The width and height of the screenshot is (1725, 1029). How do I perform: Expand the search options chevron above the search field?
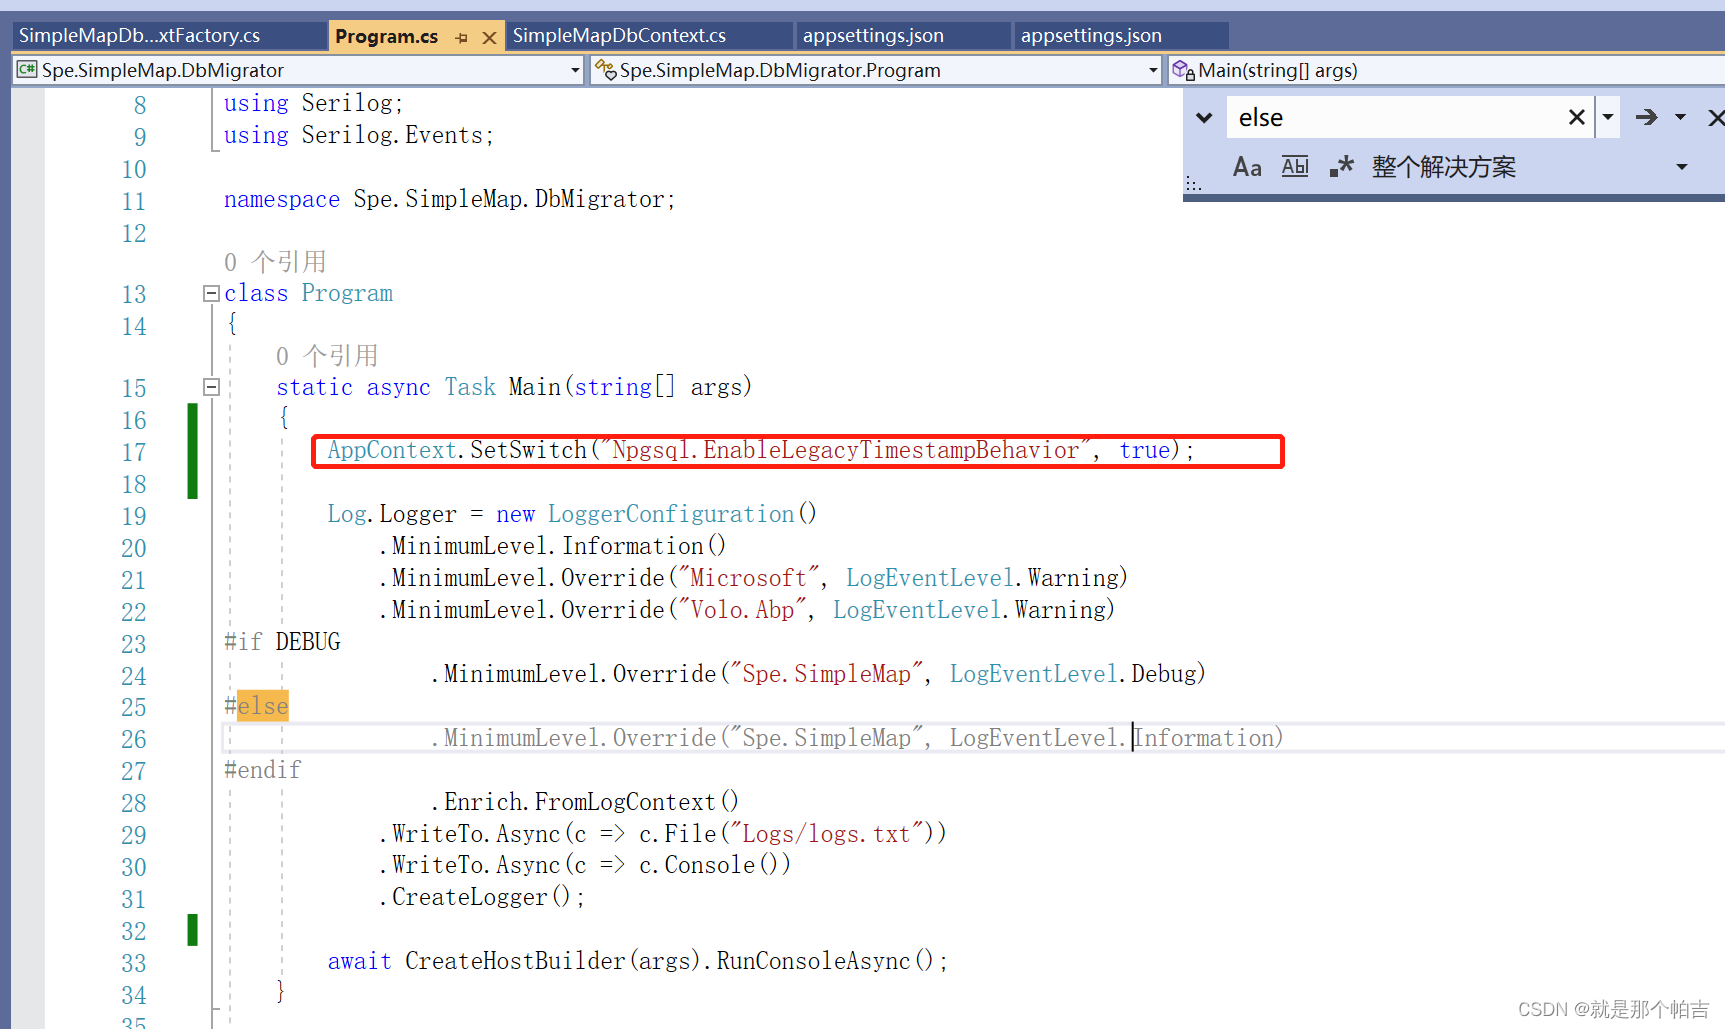(1202, 117)
